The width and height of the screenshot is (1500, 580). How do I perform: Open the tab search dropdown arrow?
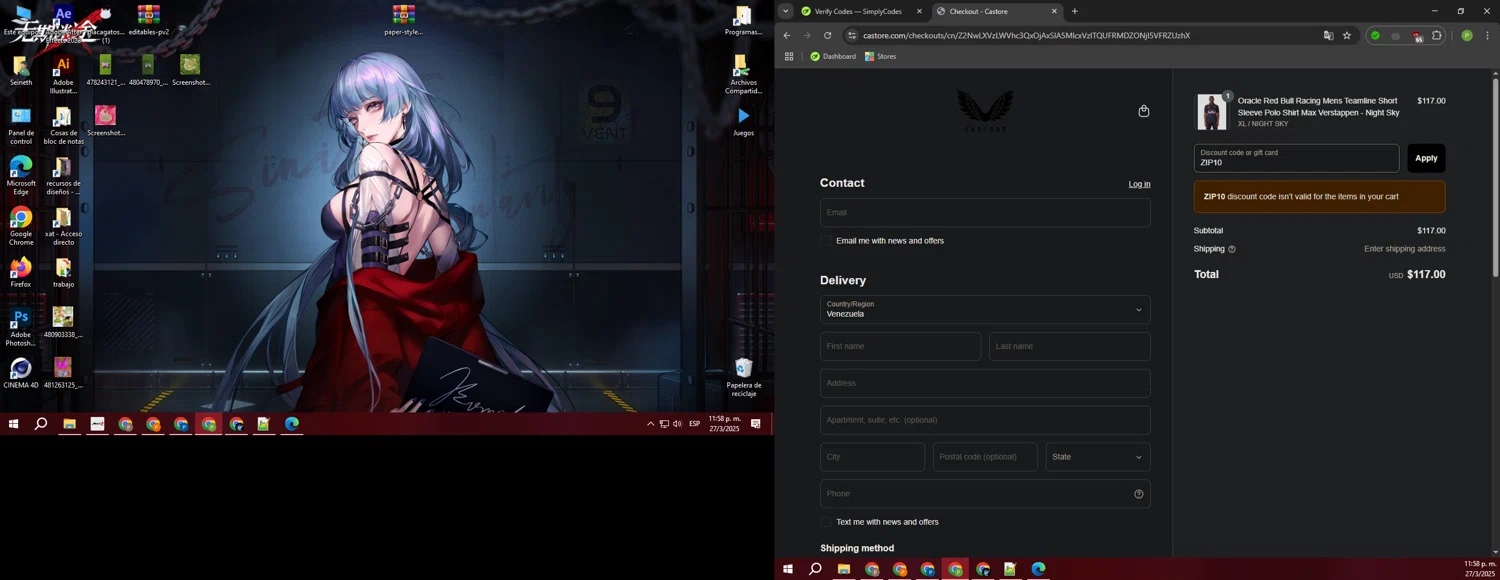pos(786,12)
